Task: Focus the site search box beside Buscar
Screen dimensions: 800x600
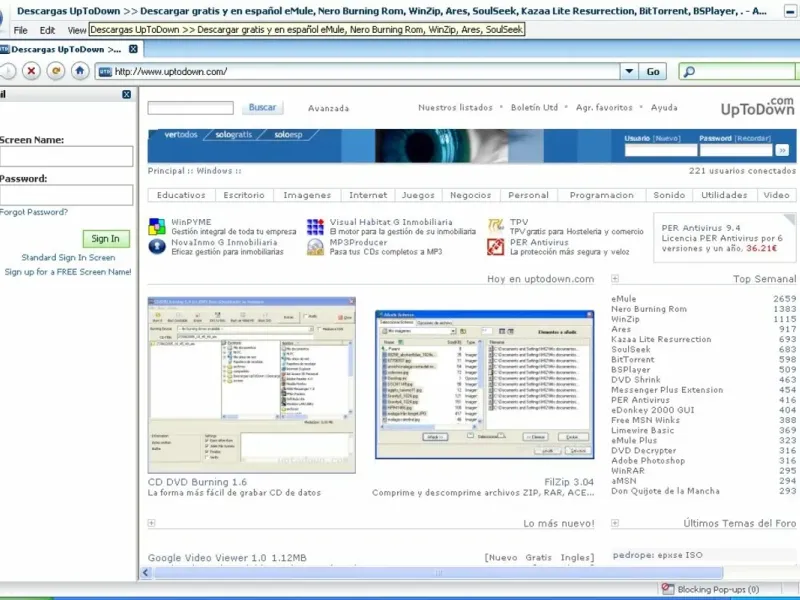Action: point(190,108)
